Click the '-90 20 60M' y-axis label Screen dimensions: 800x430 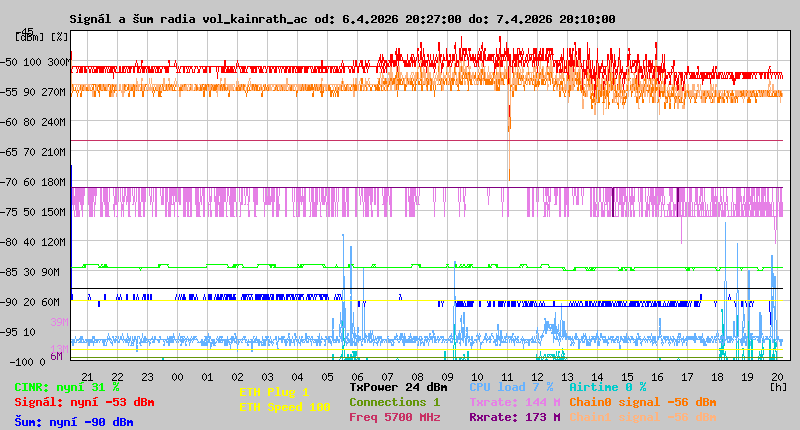tap(31, 302)
